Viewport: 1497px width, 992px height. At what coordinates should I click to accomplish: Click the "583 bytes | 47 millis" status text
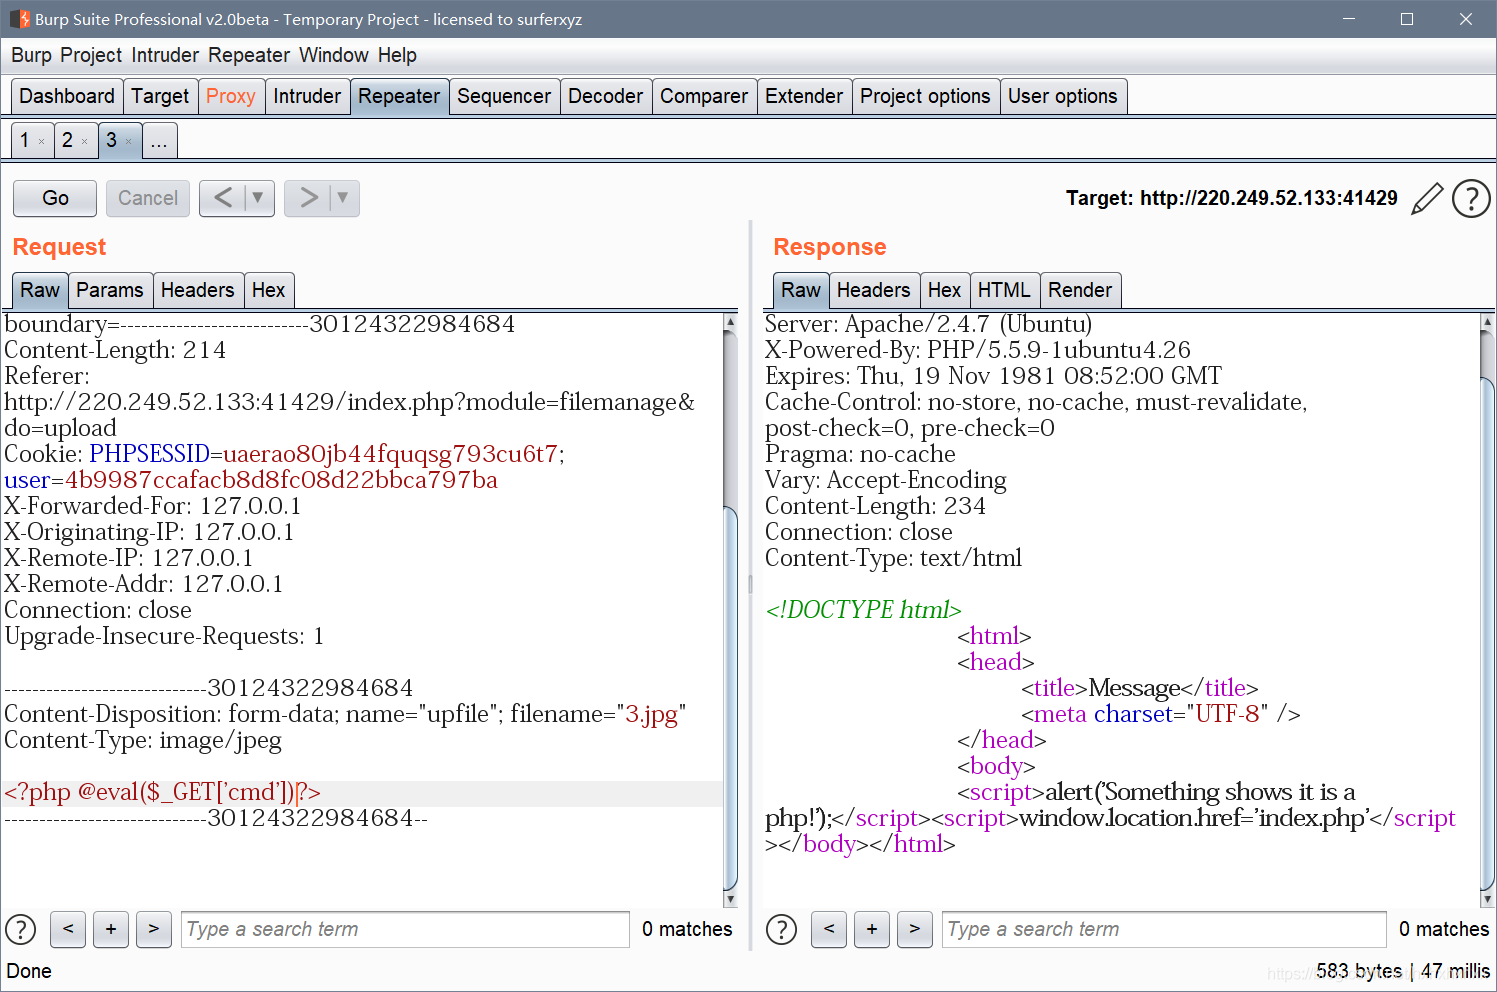[x=1403, y=971]
